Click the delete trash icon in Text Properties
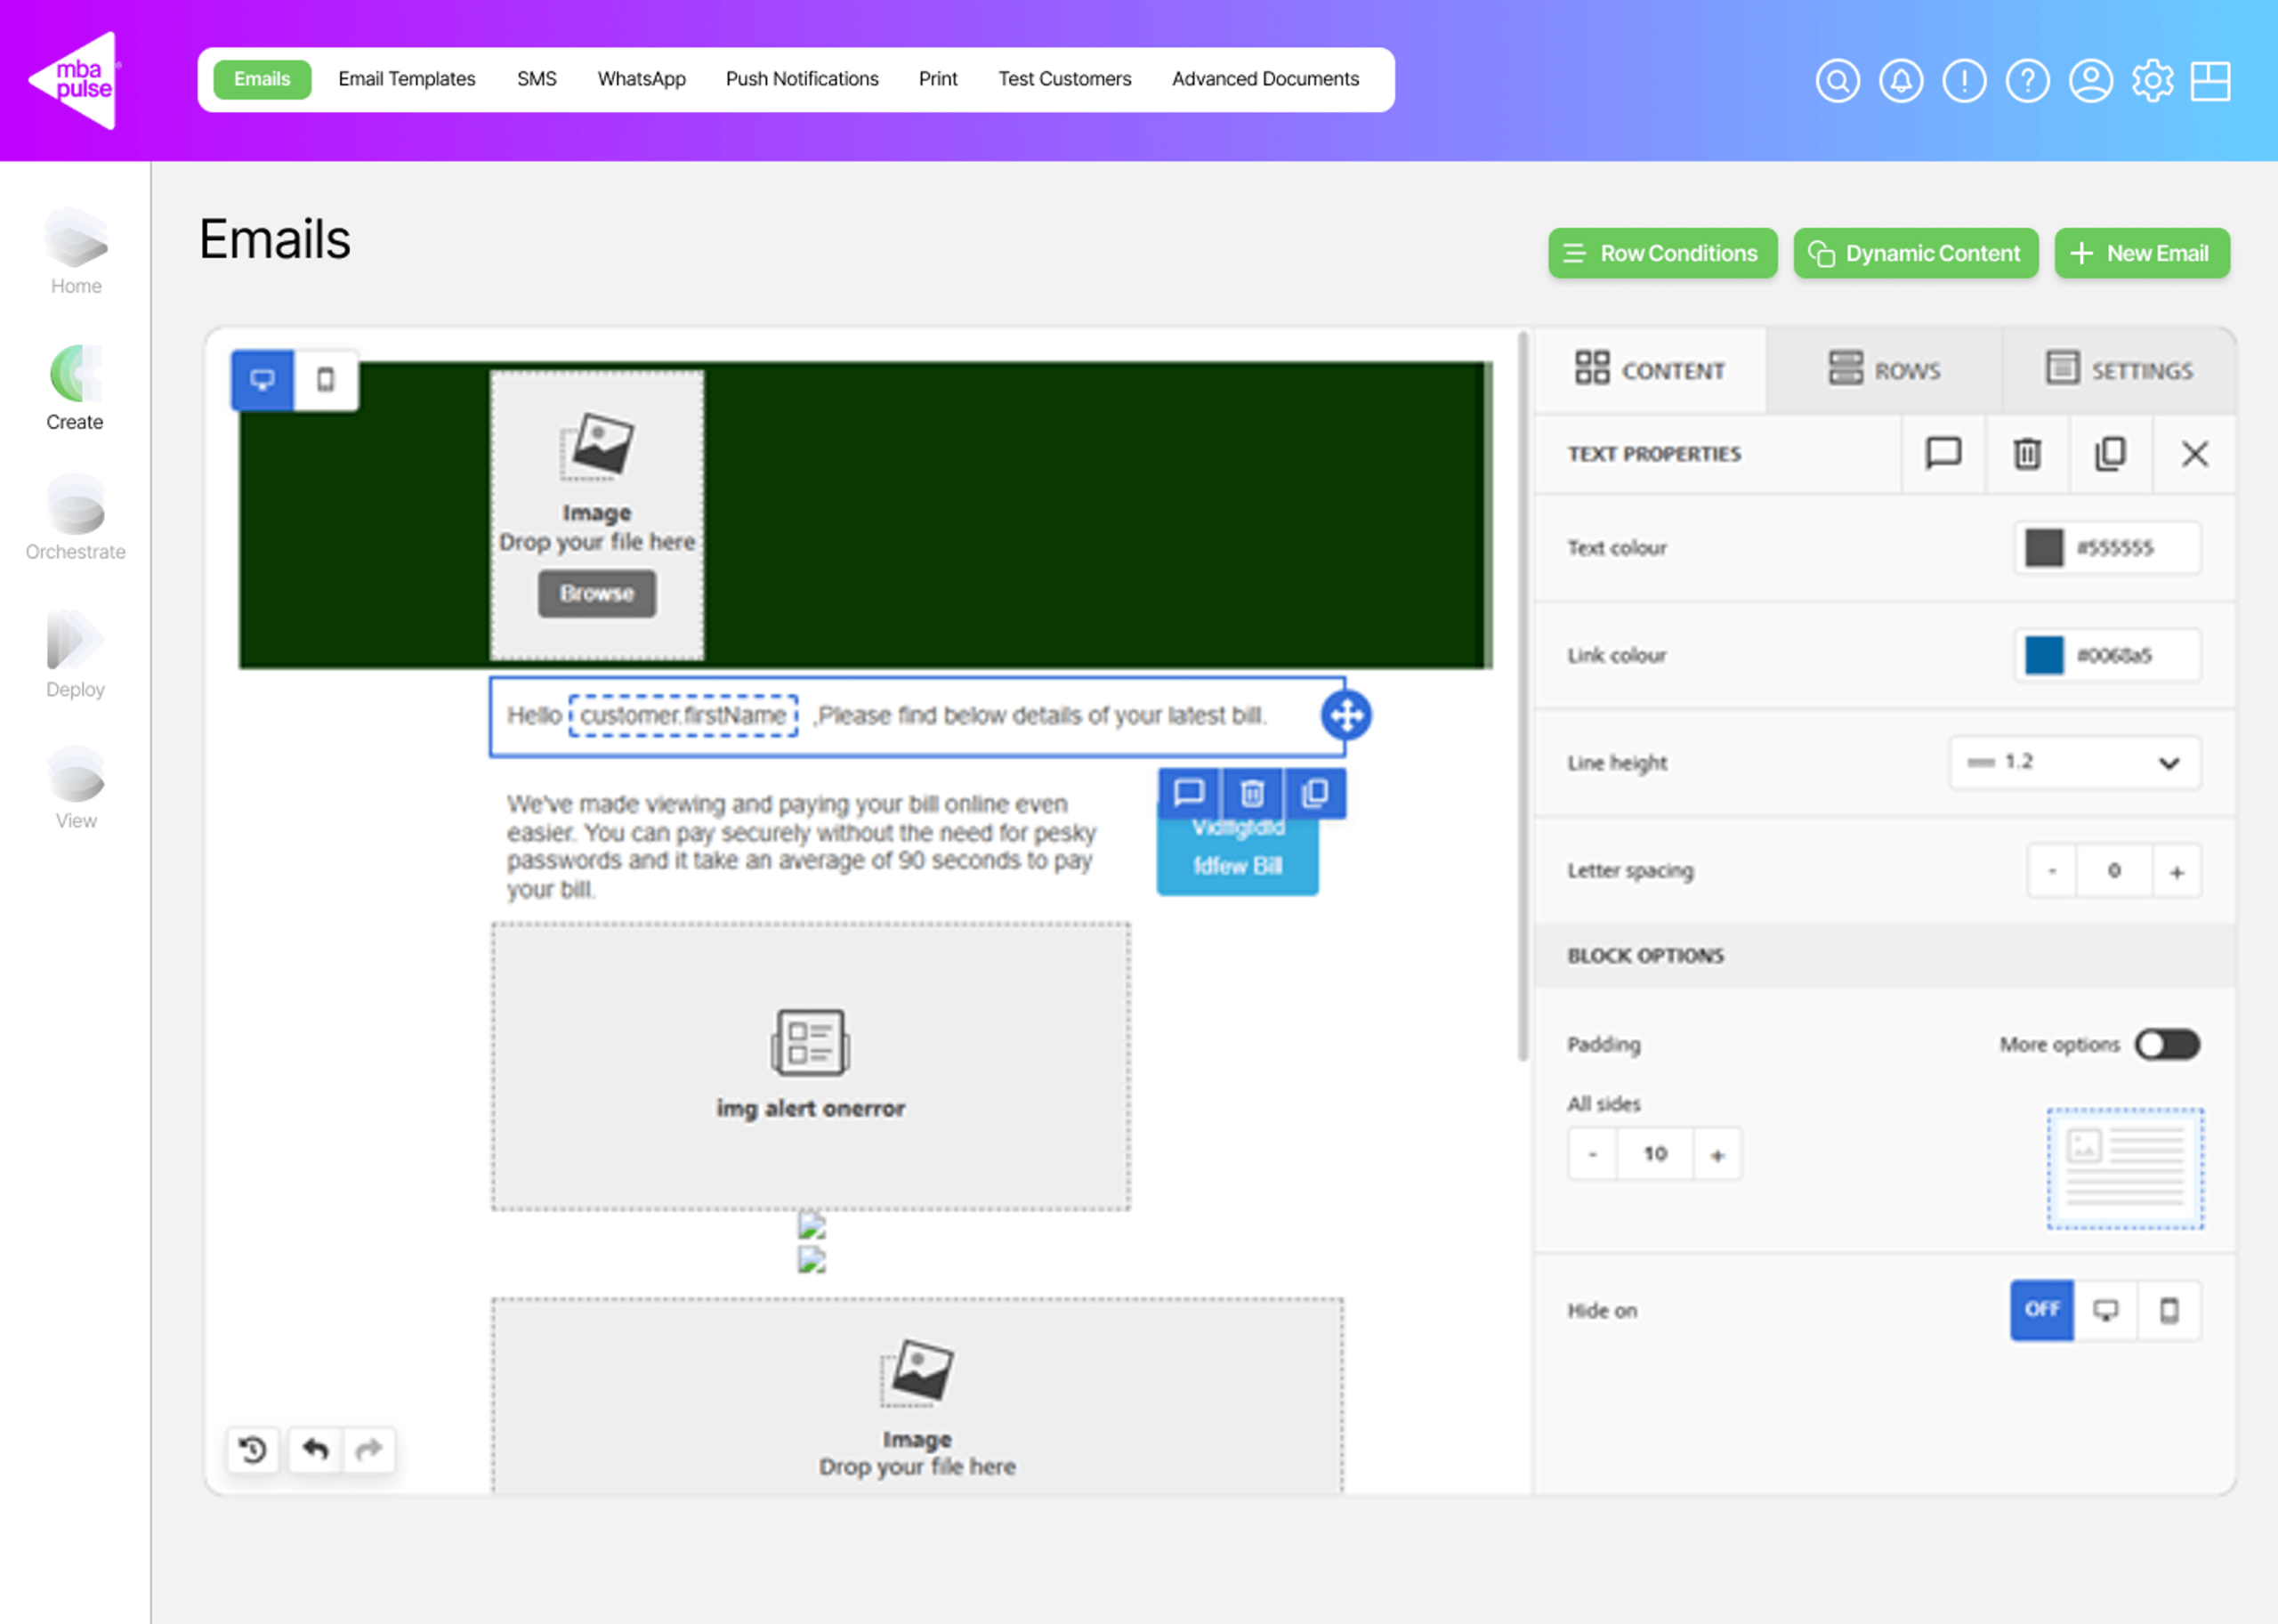2278x1624 pixels. (x=2026, y=454)
